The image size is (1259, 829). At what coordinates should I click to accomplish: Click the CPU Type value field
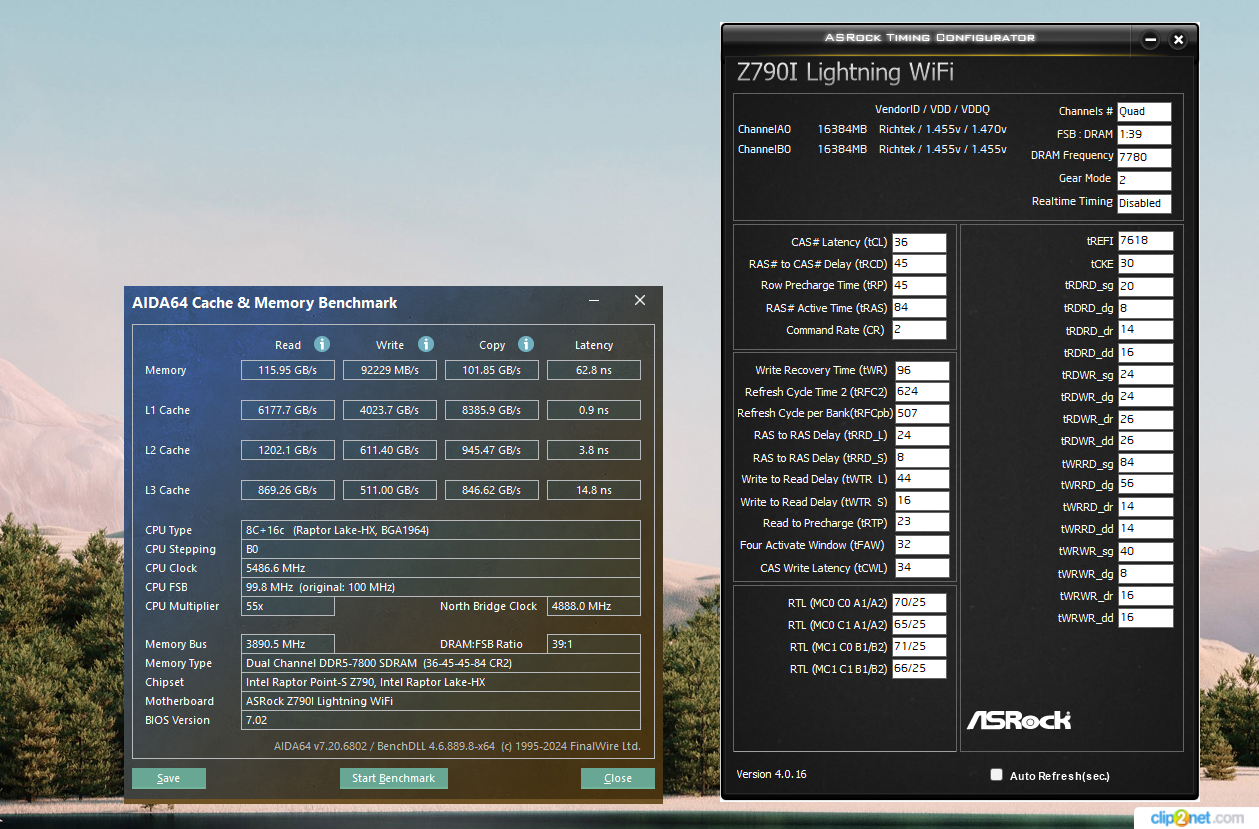(441, 530)
